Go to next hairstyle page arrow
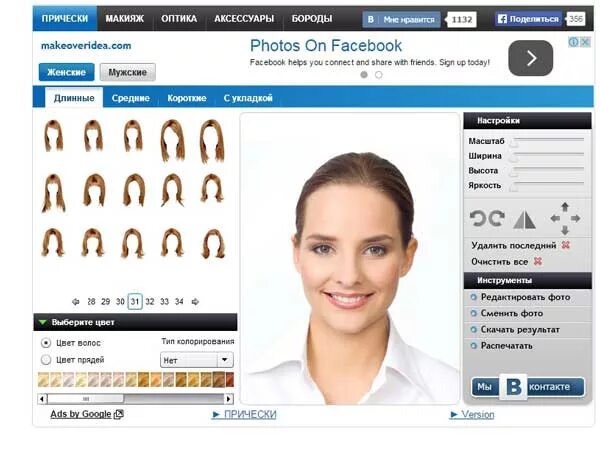Viewport: 600px width, 455px height. point(195,301)
